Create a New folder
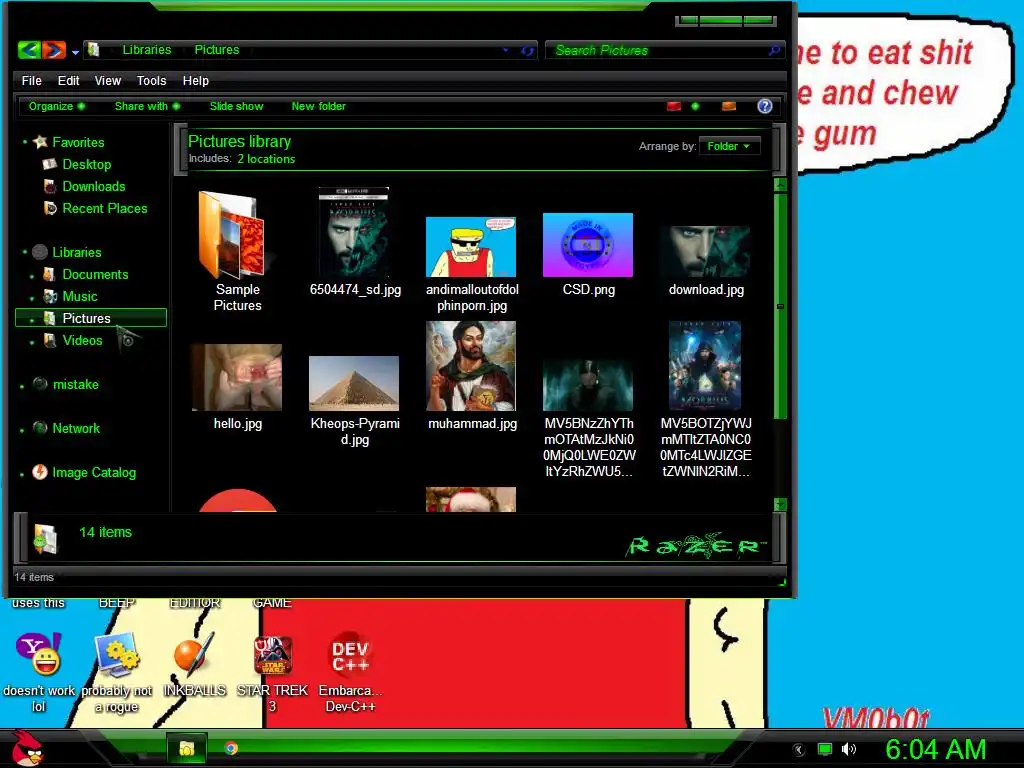This screenshot has height=768, width=1024. click(319, 106)
